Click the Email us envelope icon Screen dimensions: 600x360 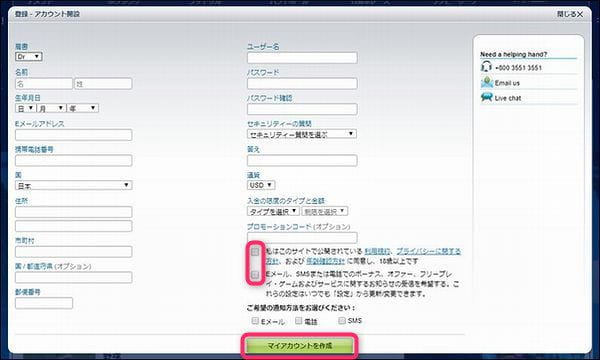(x=486, y=82)
